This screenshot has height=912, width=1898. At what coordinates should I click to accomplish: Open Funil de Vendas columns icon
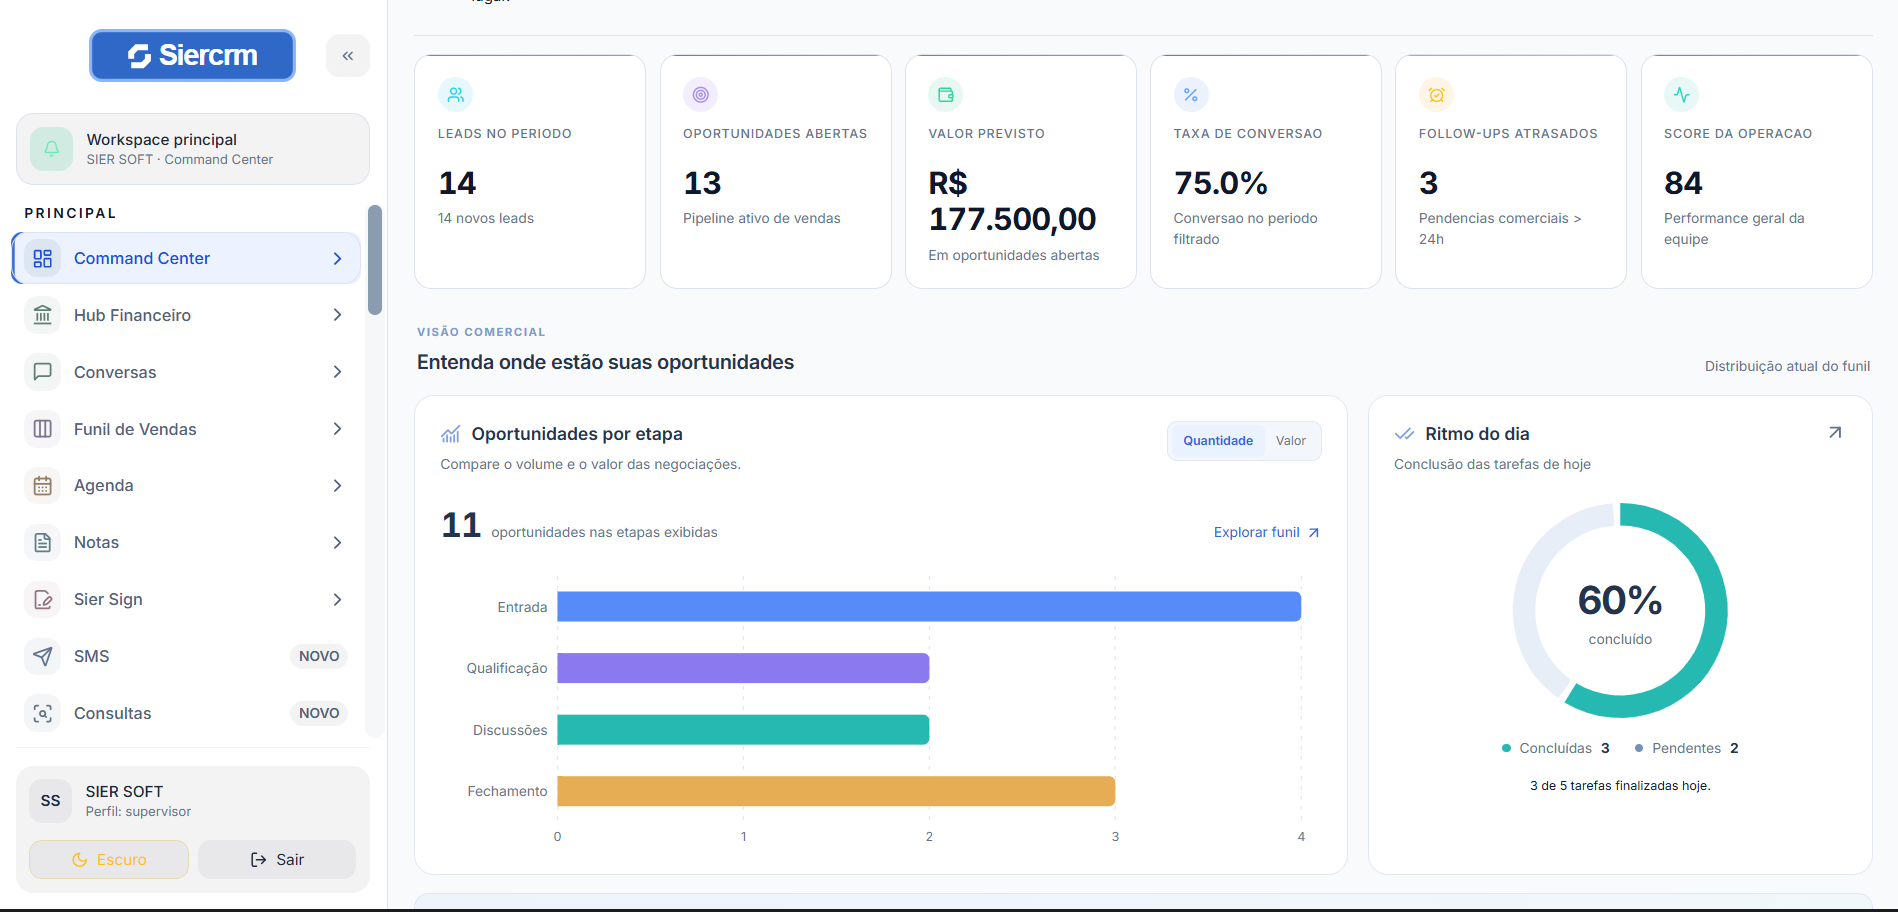pos(42,429)
